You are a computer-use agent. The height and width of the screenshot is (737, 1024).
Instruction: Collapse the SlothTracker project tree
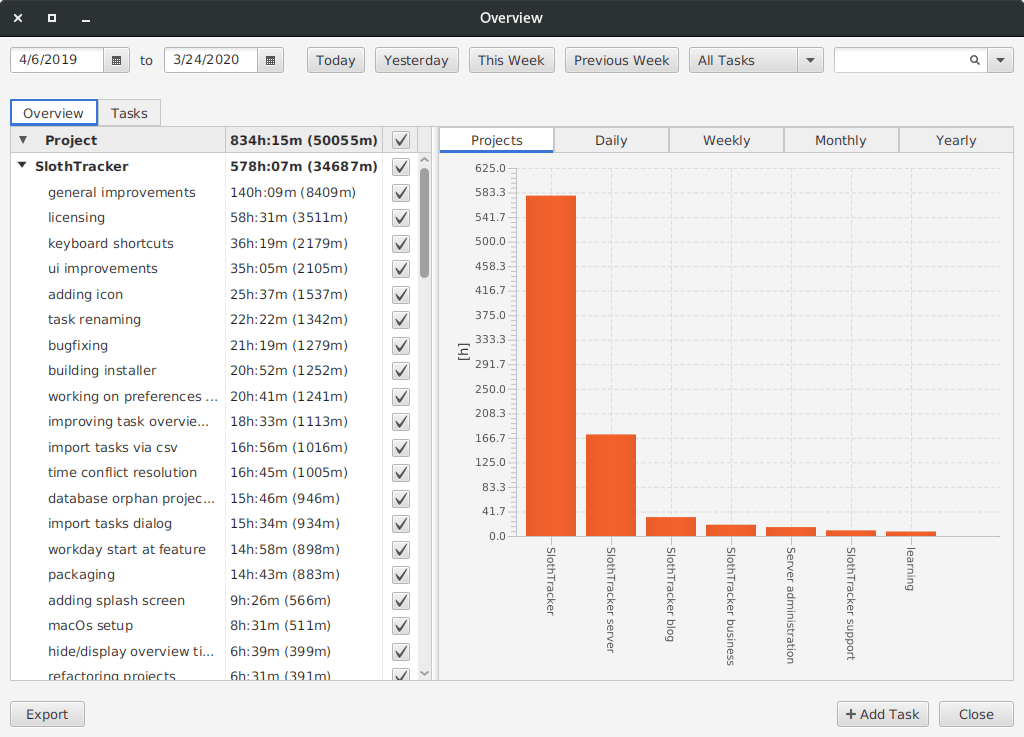pyautogui.click(x=22, y=166)
